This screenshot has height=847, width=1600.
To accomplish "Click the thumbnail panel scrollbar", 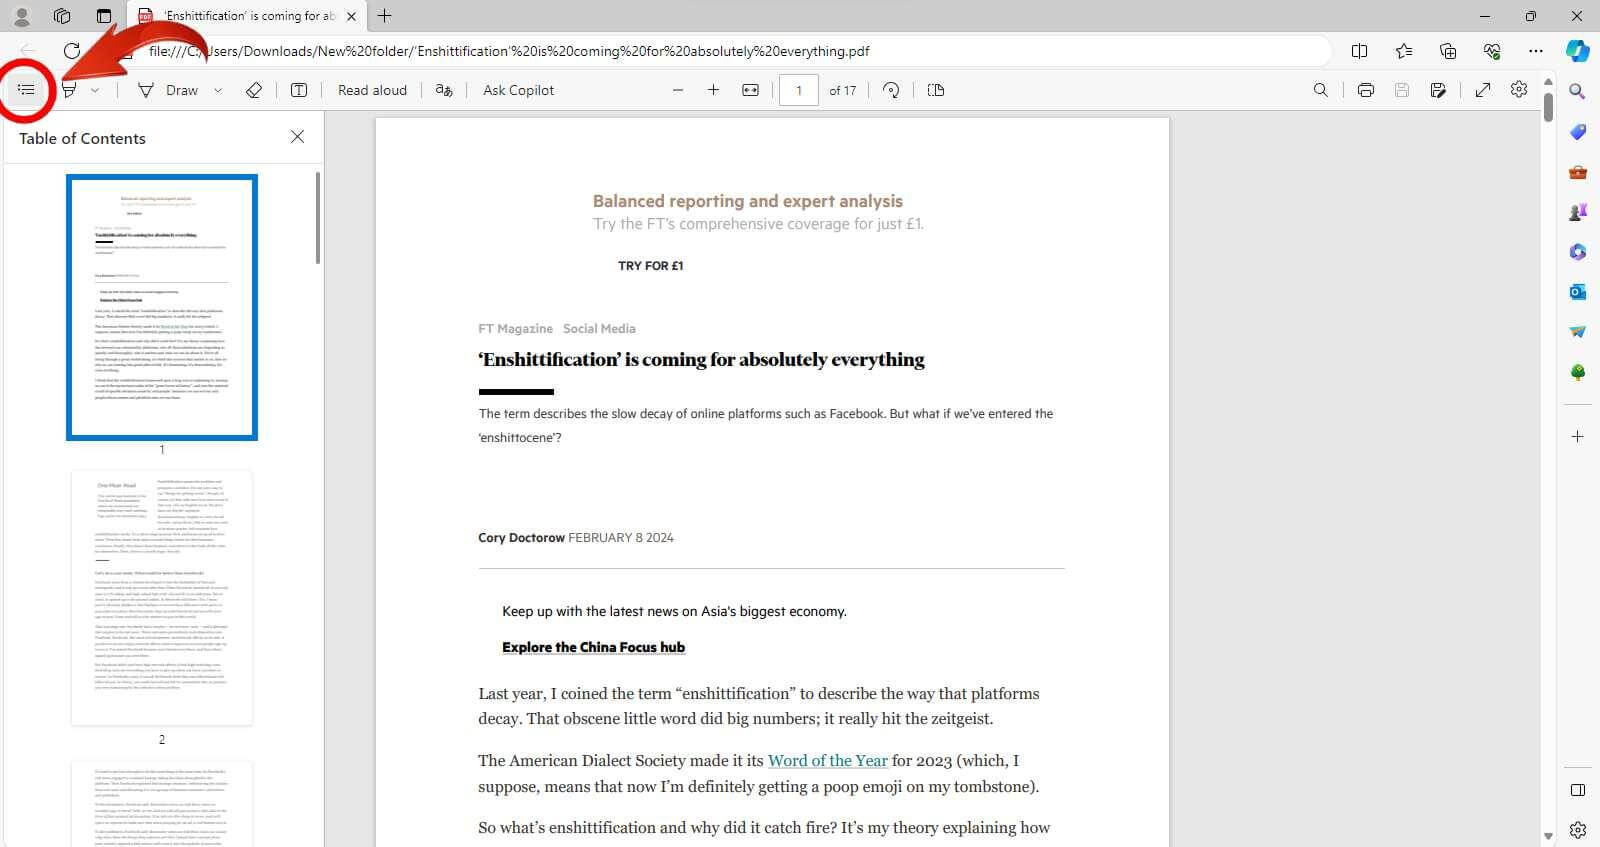I will [318, 218].
